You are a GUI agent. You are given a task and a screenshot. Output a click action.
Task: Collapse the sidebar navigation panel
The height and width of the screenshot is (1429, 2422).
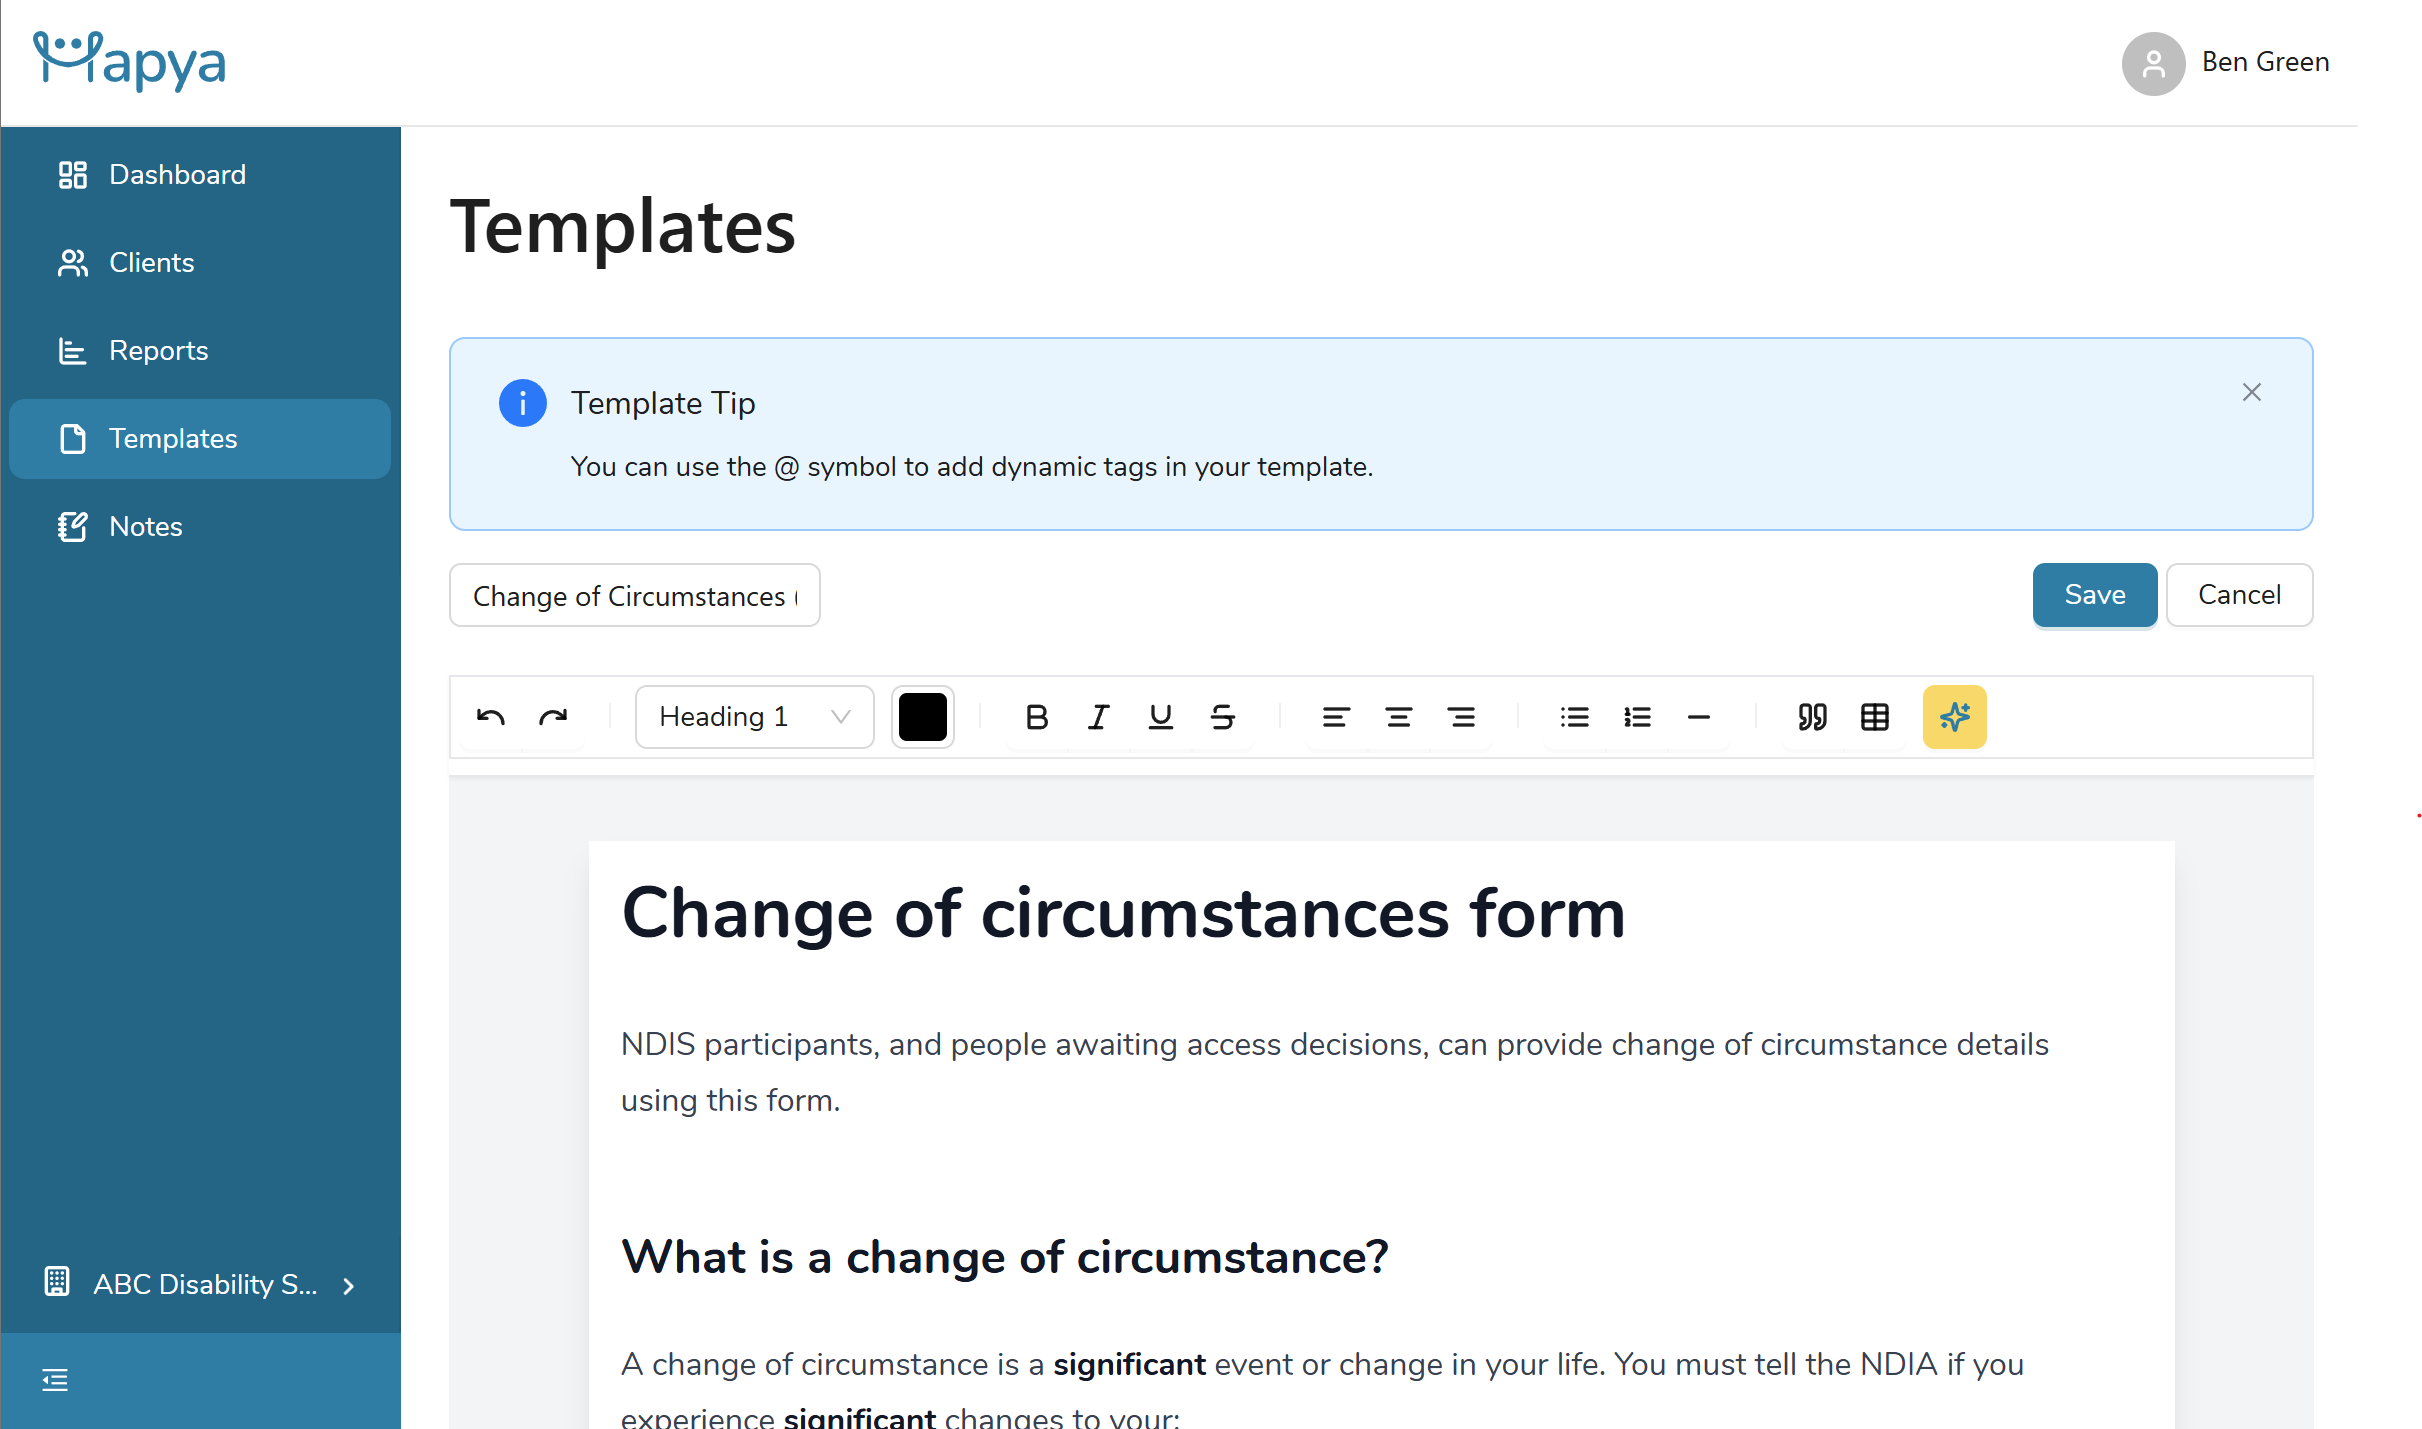(x=55, y=1380)
